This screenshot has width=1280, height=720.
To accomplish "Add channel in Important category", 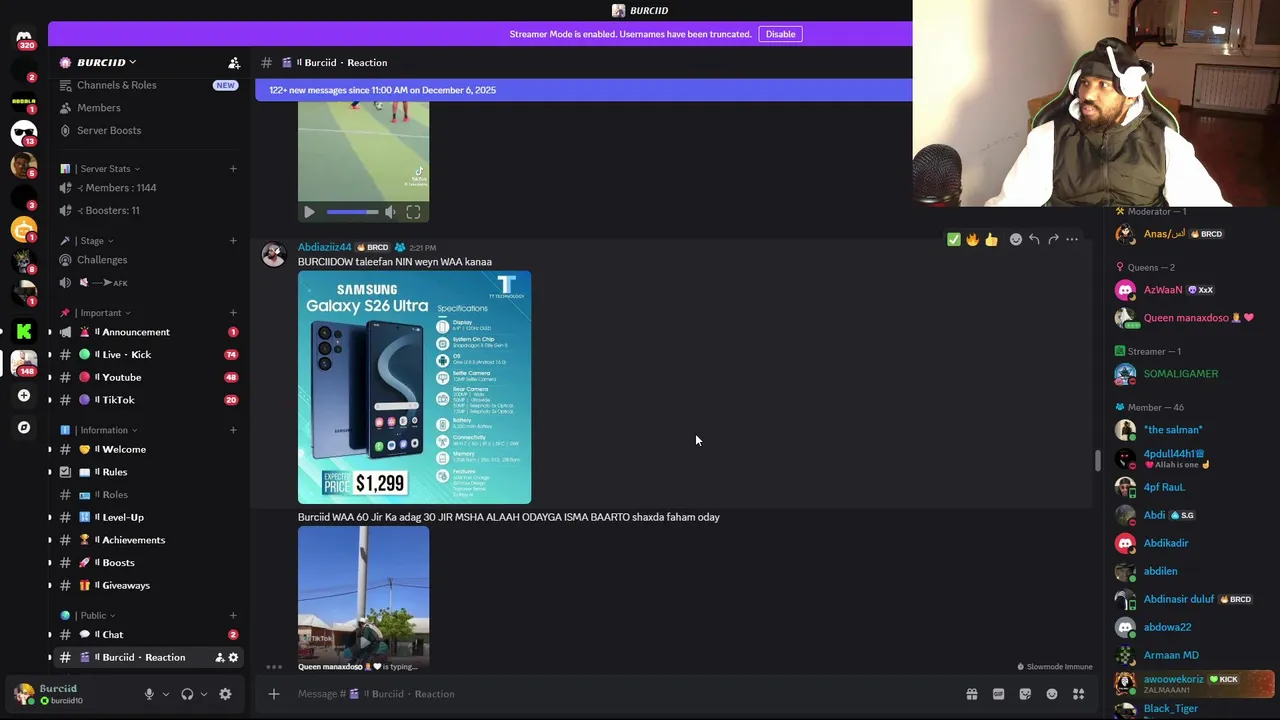I will 233,313.
